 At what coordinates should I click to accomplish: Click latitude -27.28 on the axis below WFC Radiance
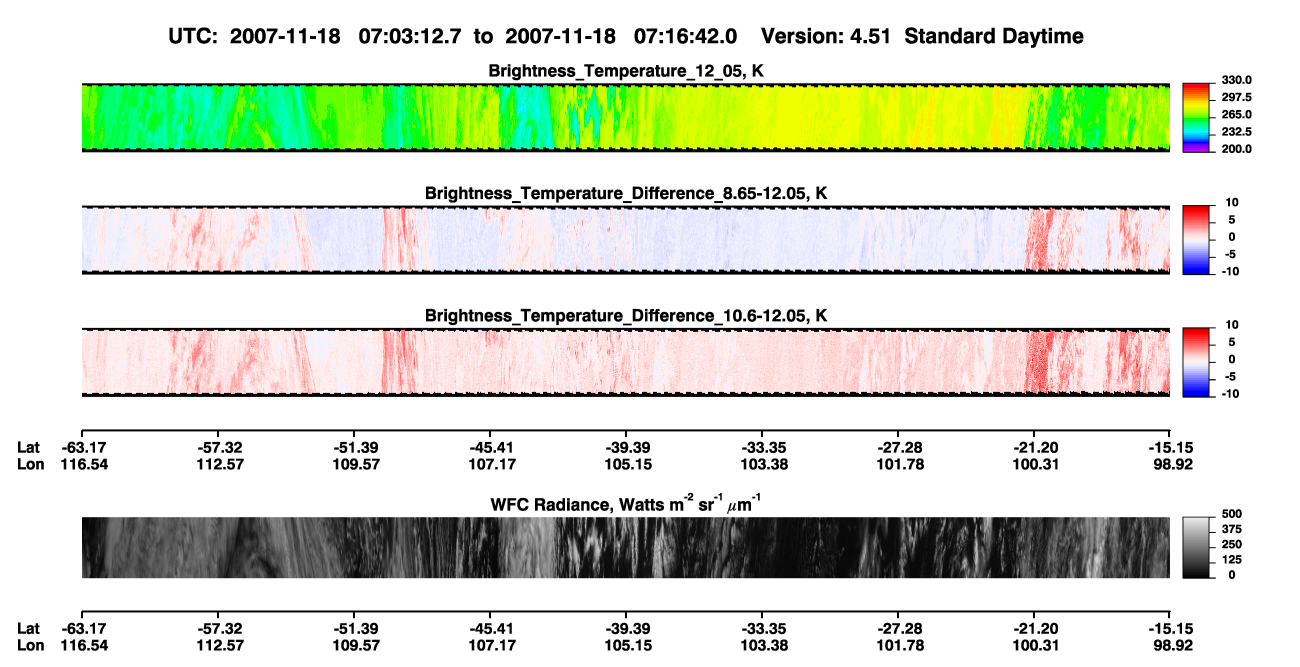point(898,629)
